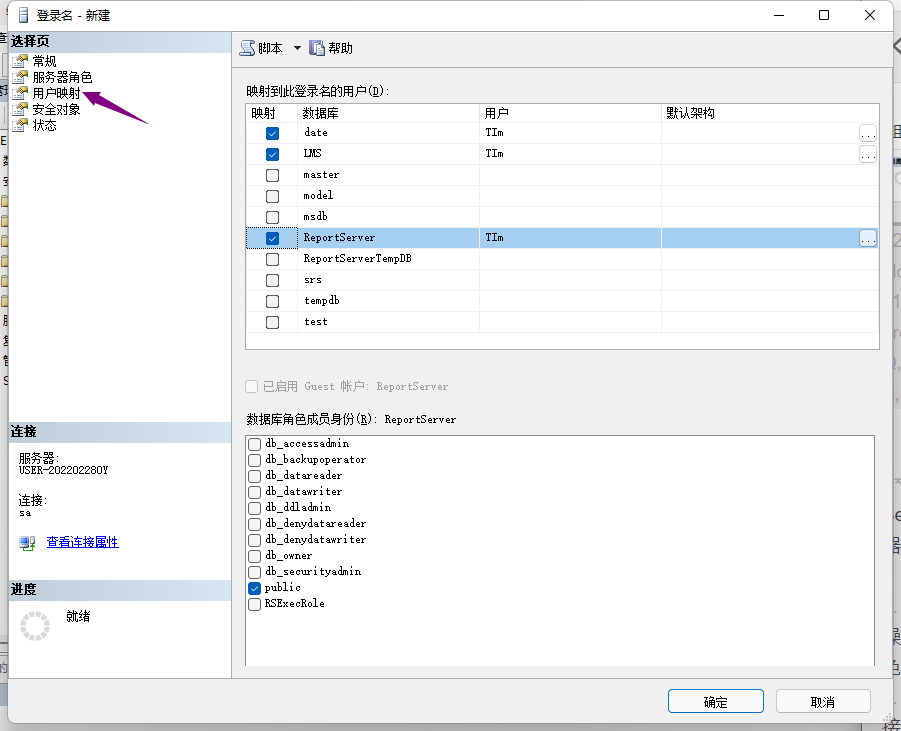Select the srs database name

coord(313,280)
